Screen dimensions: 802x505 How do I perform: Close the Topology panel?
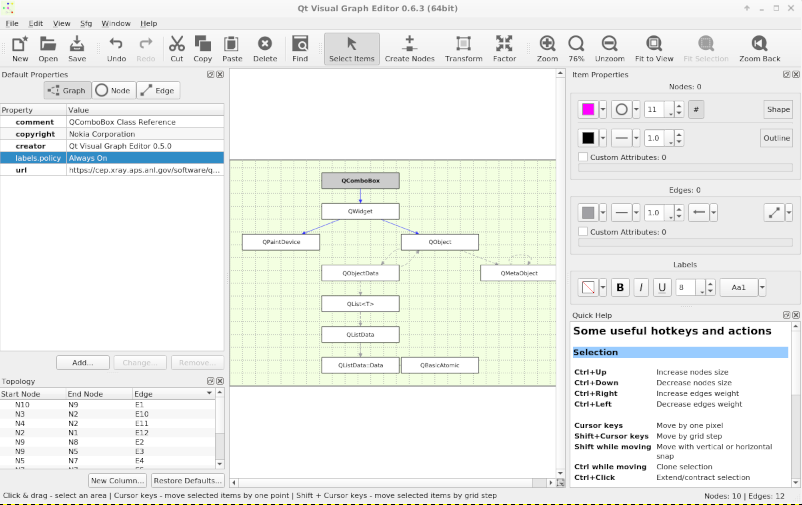click(220, 381)
